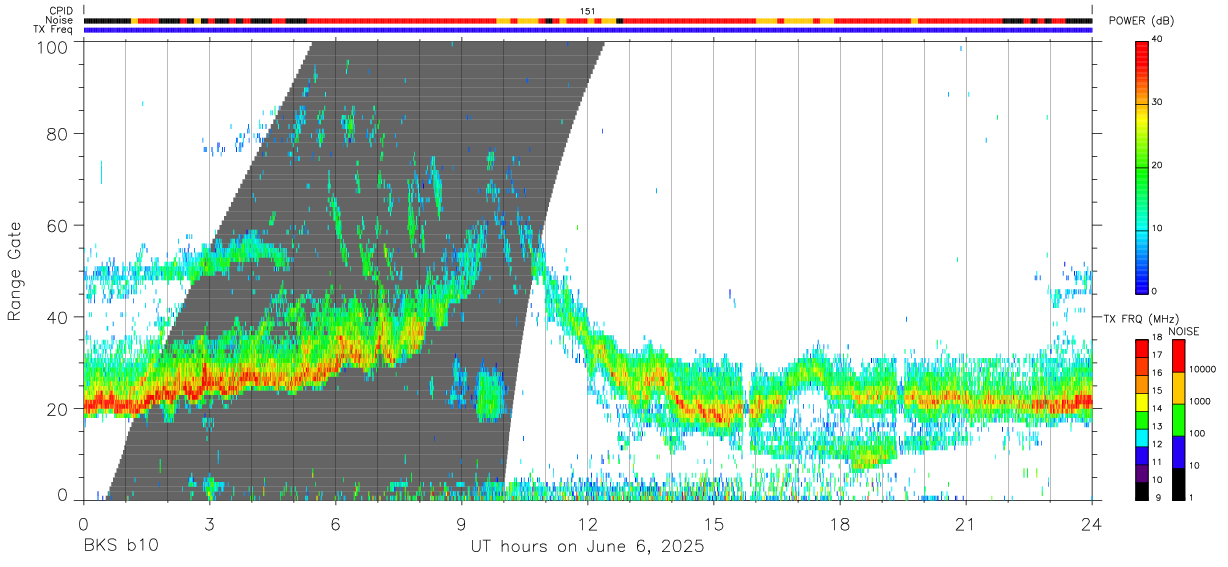The height and width of the screenshot is (567, 1228).
Task: Click the NOISE legend title
Action: (1185, 331)
